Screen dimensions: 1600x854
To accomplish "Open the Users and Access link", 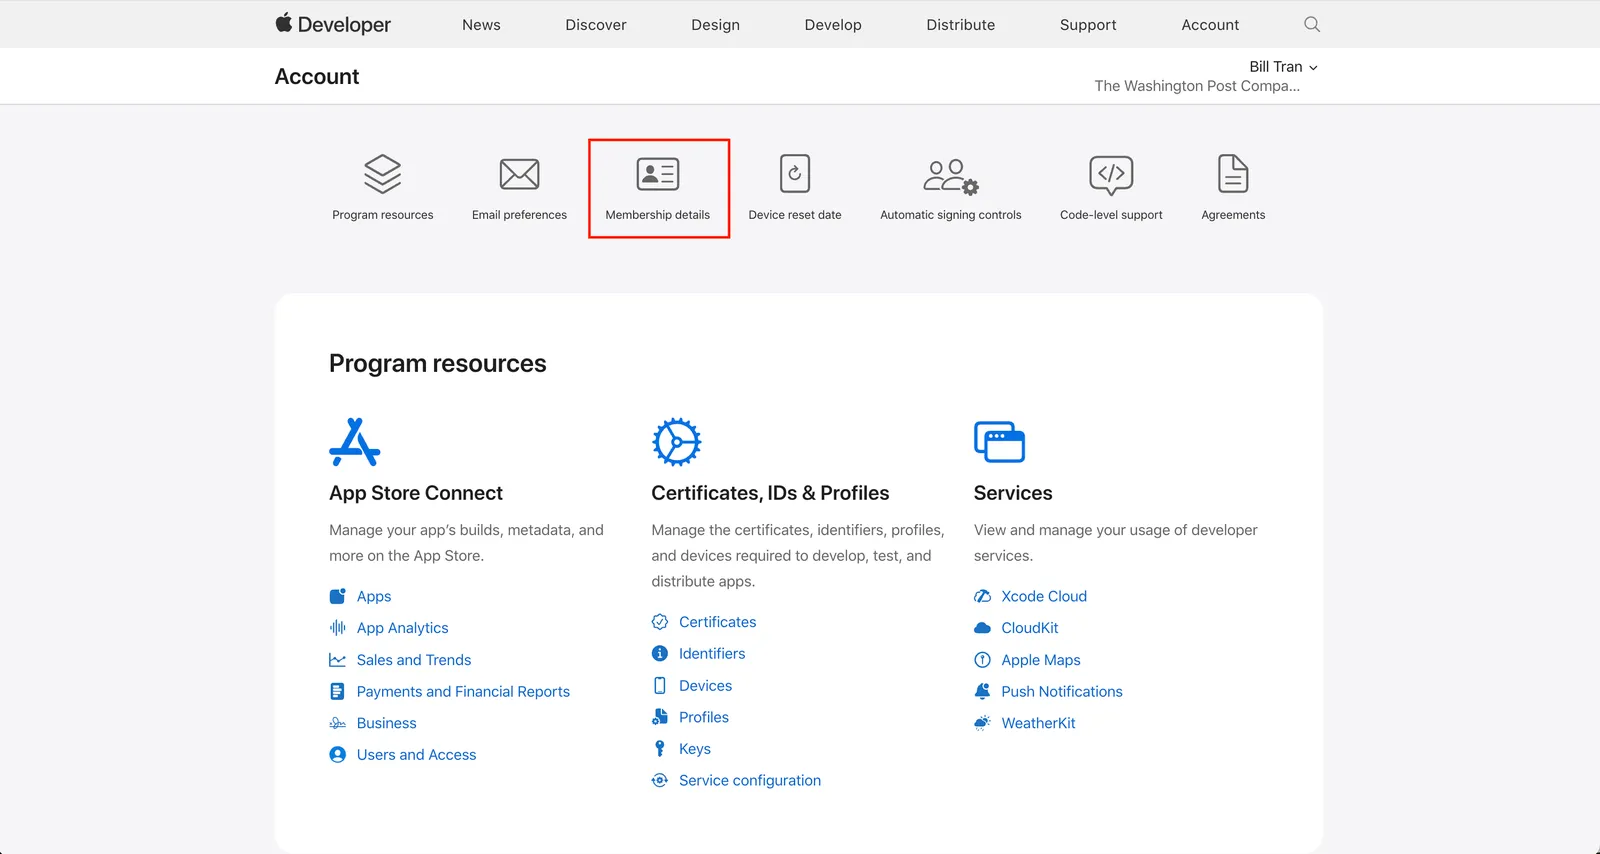I will tap(417, 755).
